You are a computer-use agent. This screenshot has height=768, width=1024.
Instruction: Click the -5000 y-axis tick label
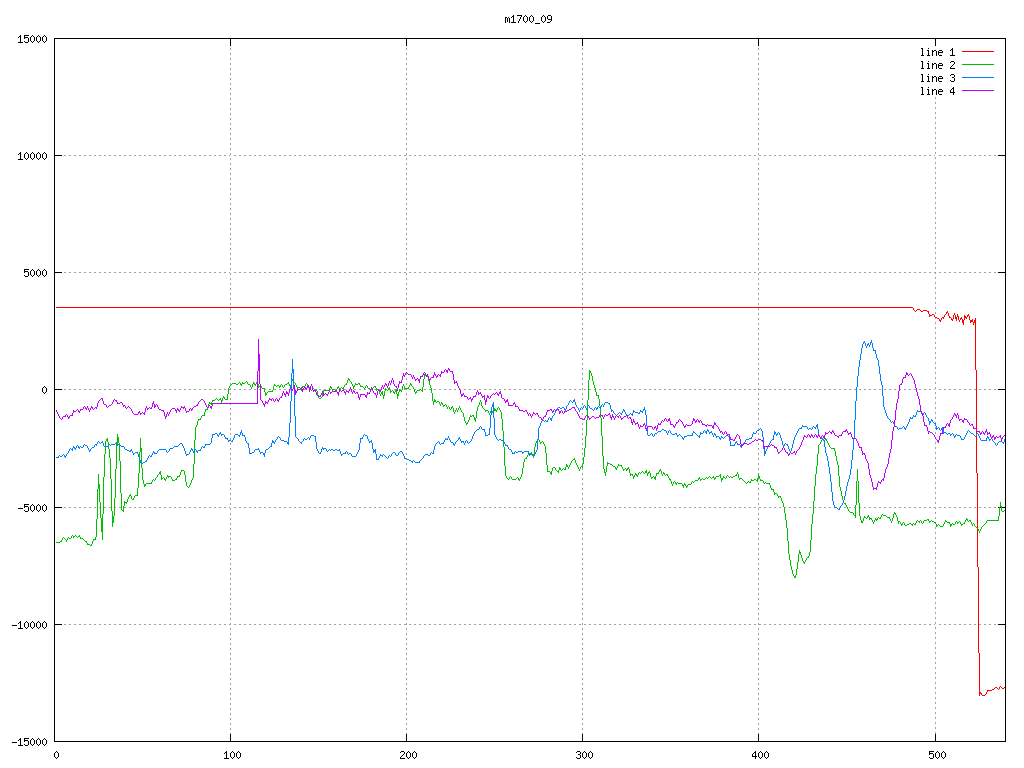pyautogui.click(x=30, y=507)
